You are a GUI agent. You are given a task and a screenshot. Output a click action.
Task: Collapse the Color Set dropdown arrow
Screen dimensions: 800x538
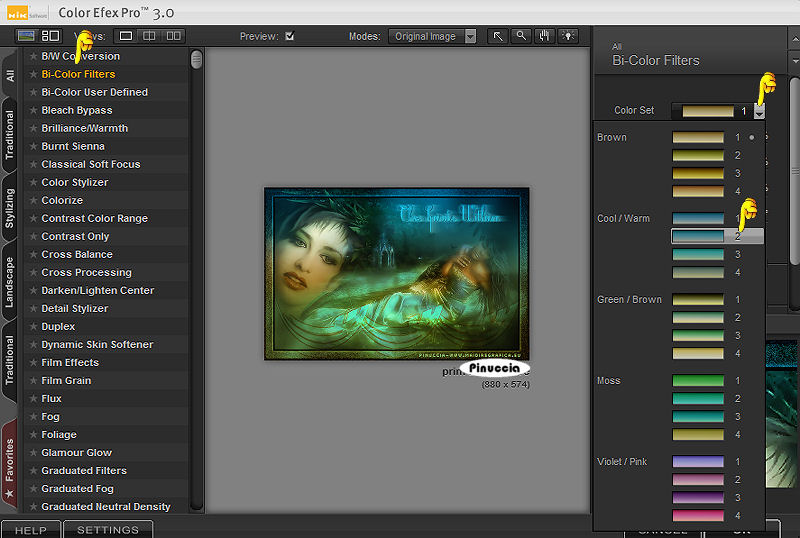[x=759, y=111]
